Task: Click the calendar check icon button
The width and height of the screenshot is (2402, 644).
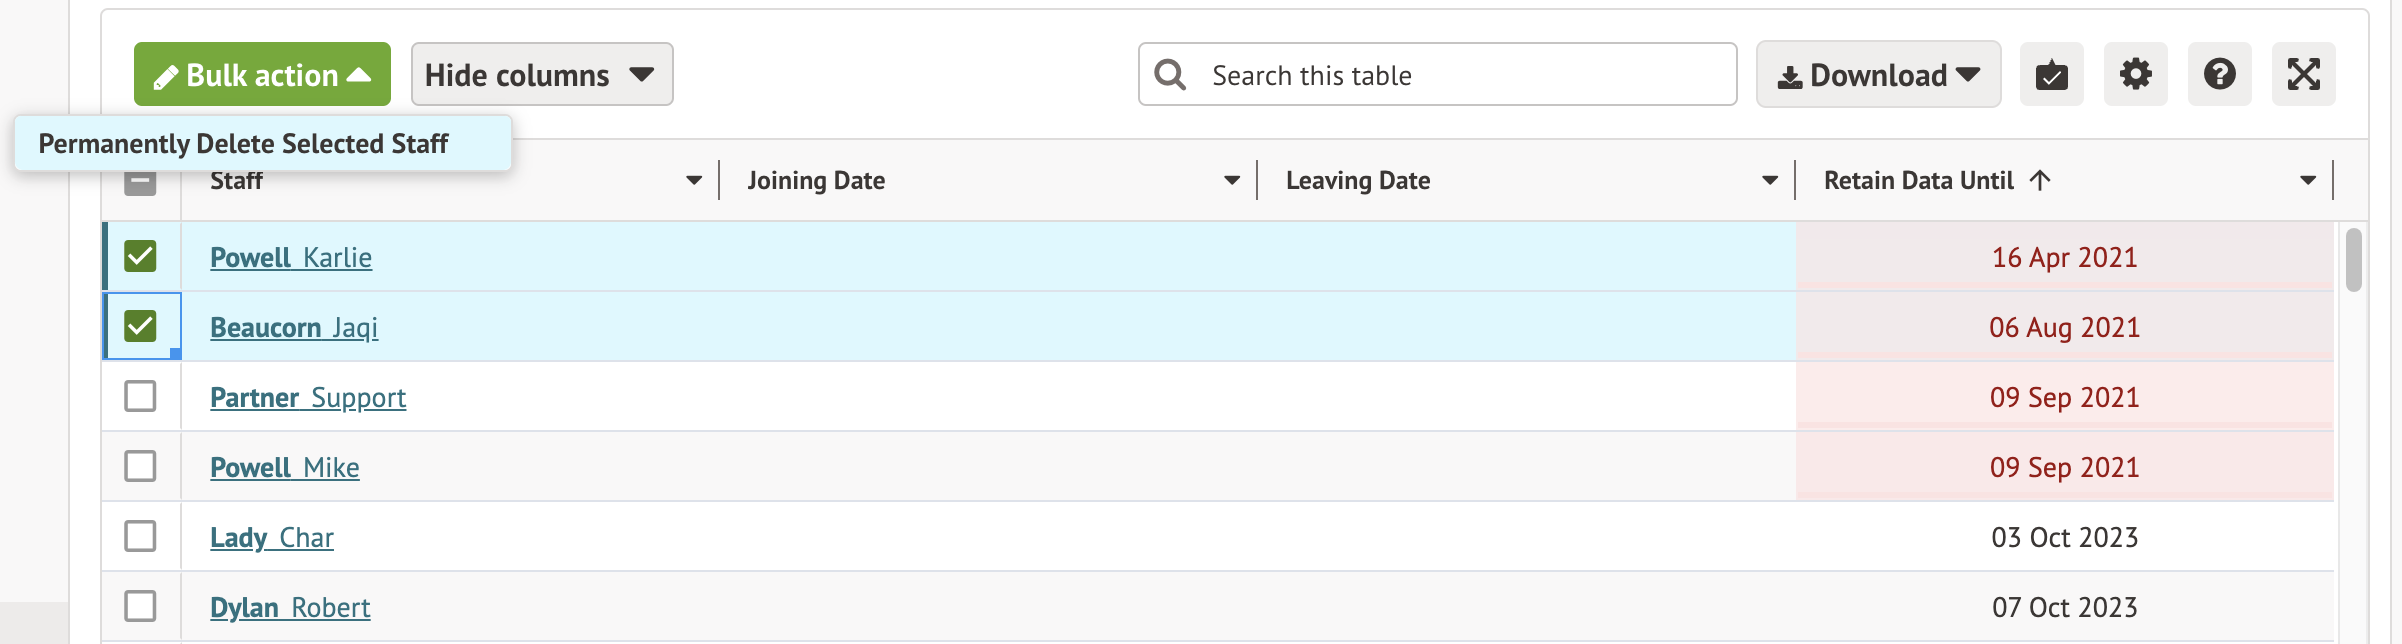Action: pyautogui.click(x=2051, y=75)
